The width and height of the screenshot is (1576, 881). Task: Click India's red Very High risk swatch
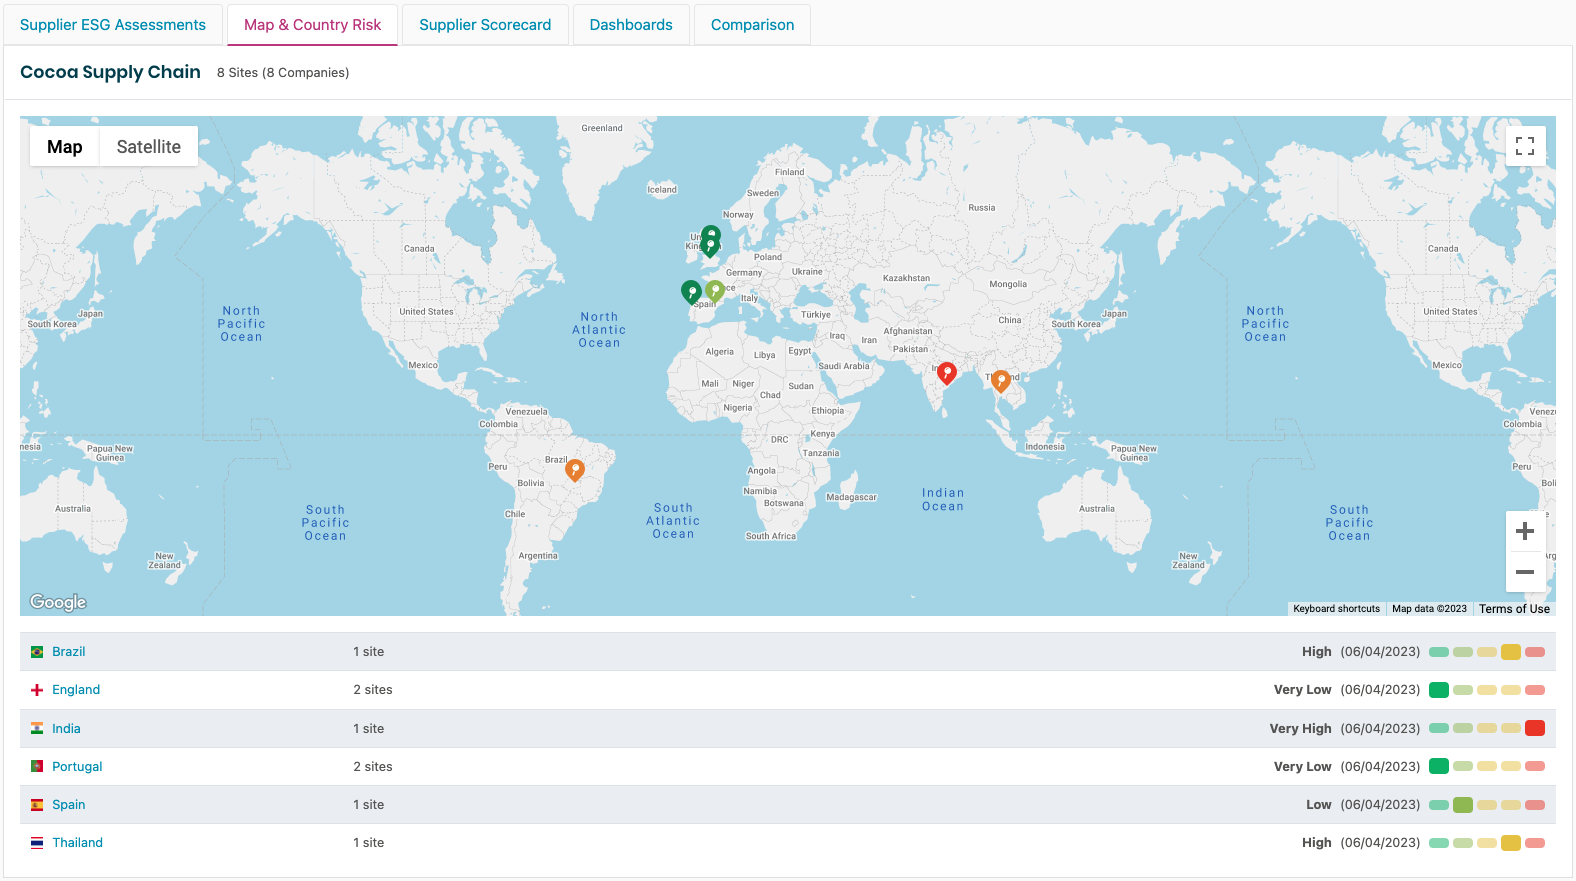[x=1535, y=729]
